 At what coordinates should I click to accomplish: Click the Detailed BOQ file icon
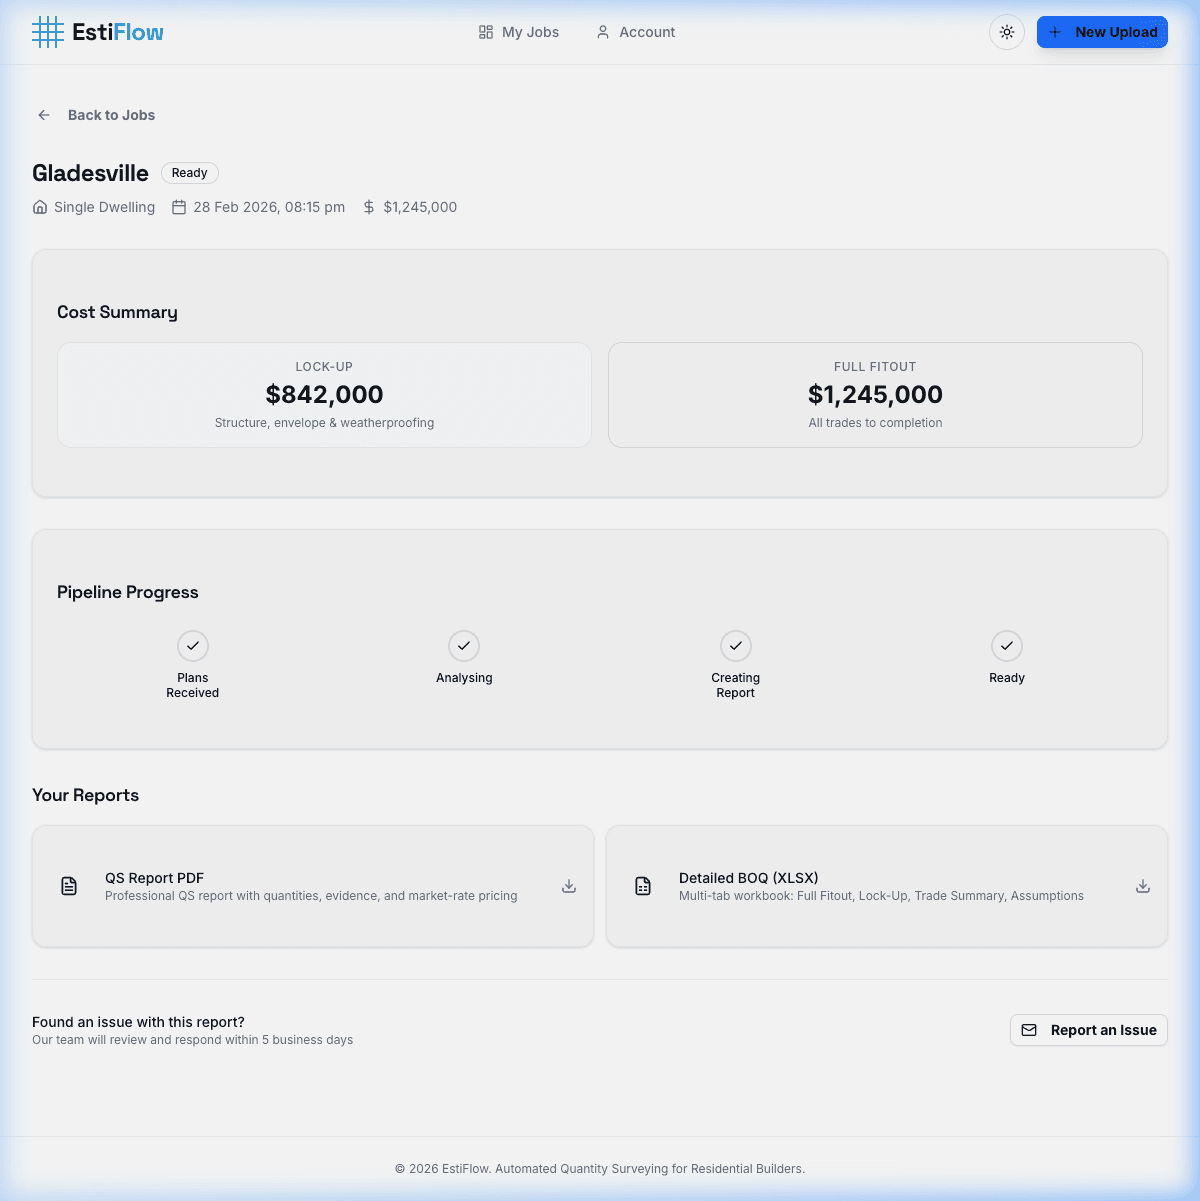[x=642, y=886]
